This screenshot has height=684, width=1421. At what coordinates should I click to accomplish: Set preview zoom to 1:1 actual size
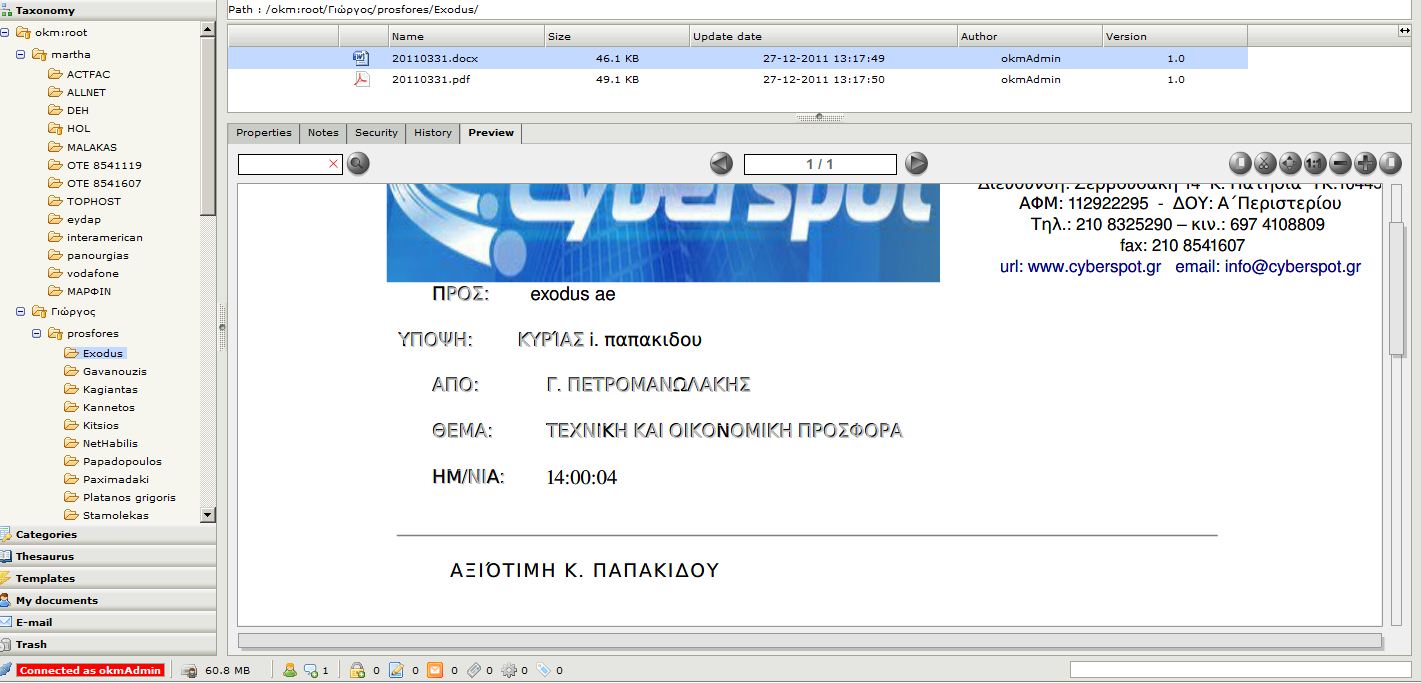pyautogui.click(x=1314, y=162)
